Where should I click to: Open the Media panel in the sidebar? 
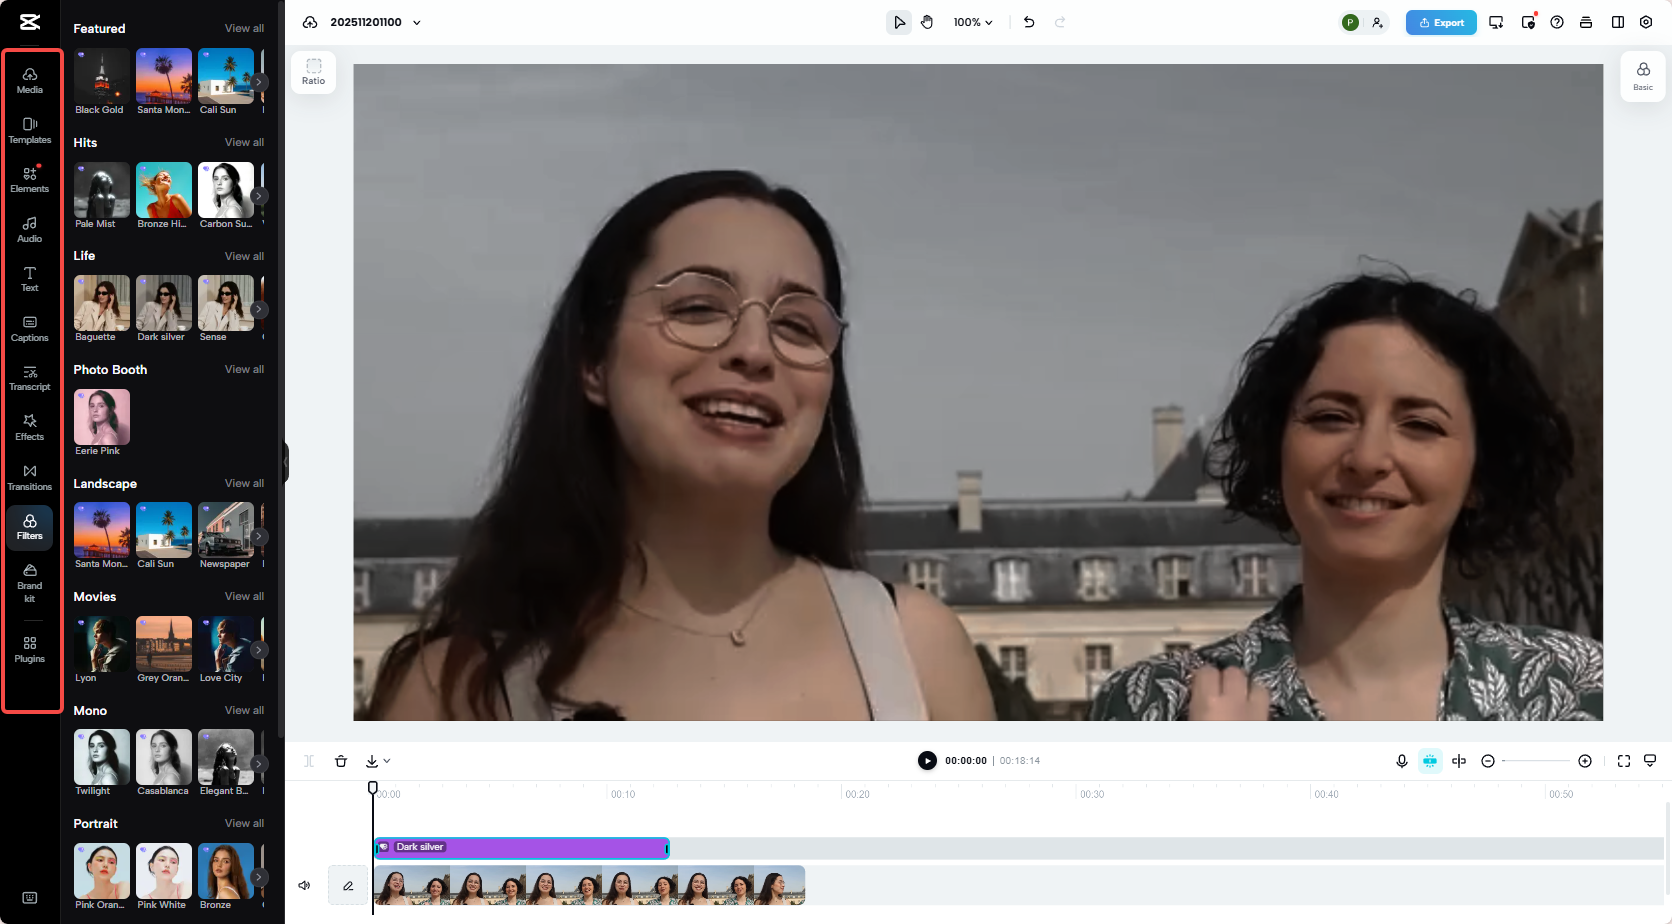(x=29, y=80)
